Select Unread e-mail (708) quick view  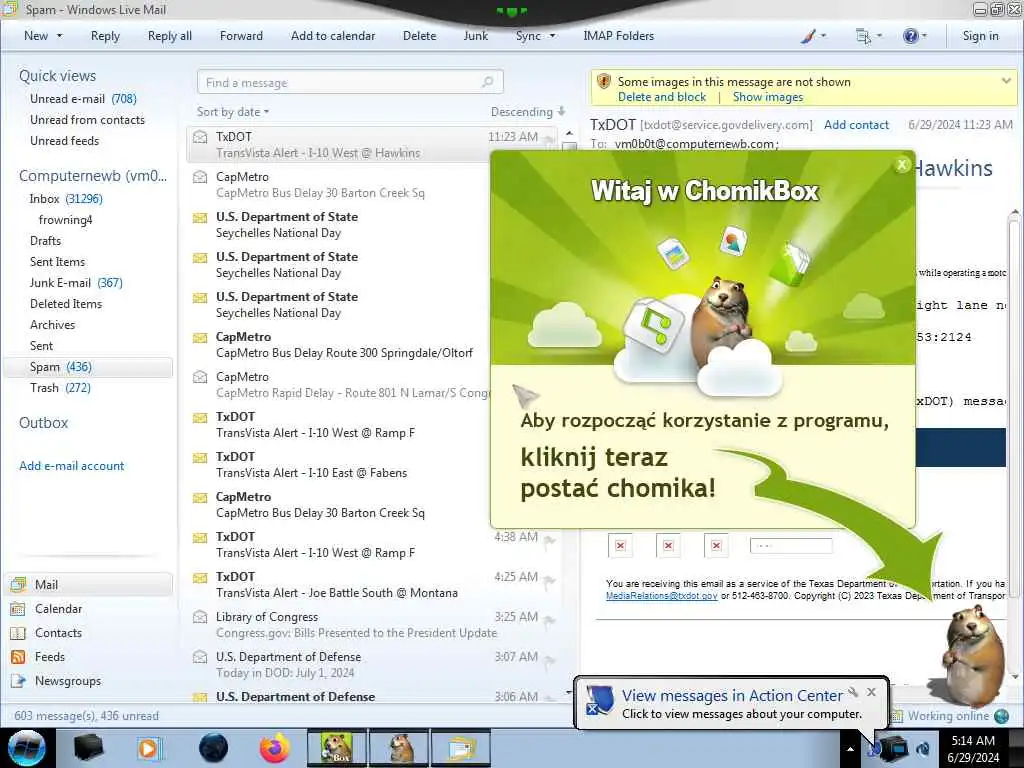[83, 99]
